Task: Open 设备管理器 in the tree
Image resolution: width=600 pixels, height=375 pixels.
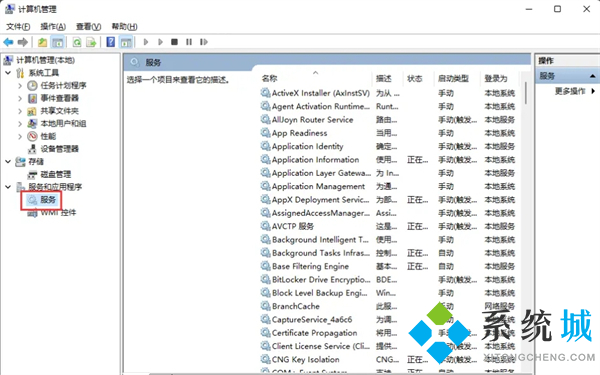Action: click(59, 149)
